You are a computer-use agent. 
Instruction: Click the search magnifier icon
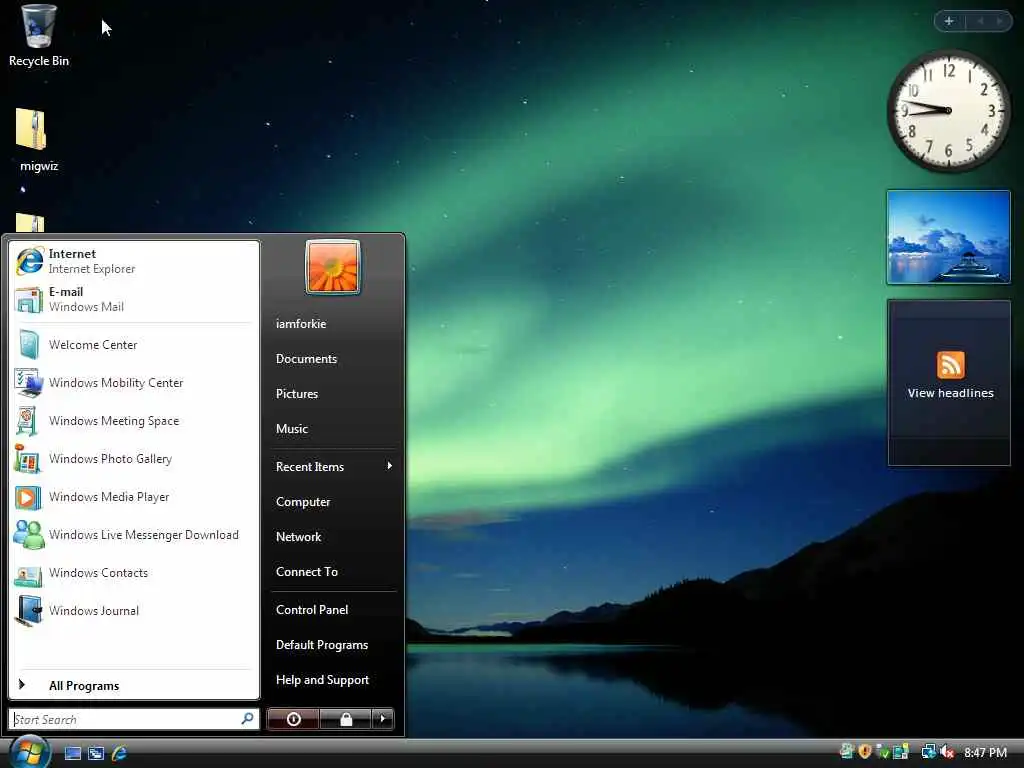click(x=248, y=719)
